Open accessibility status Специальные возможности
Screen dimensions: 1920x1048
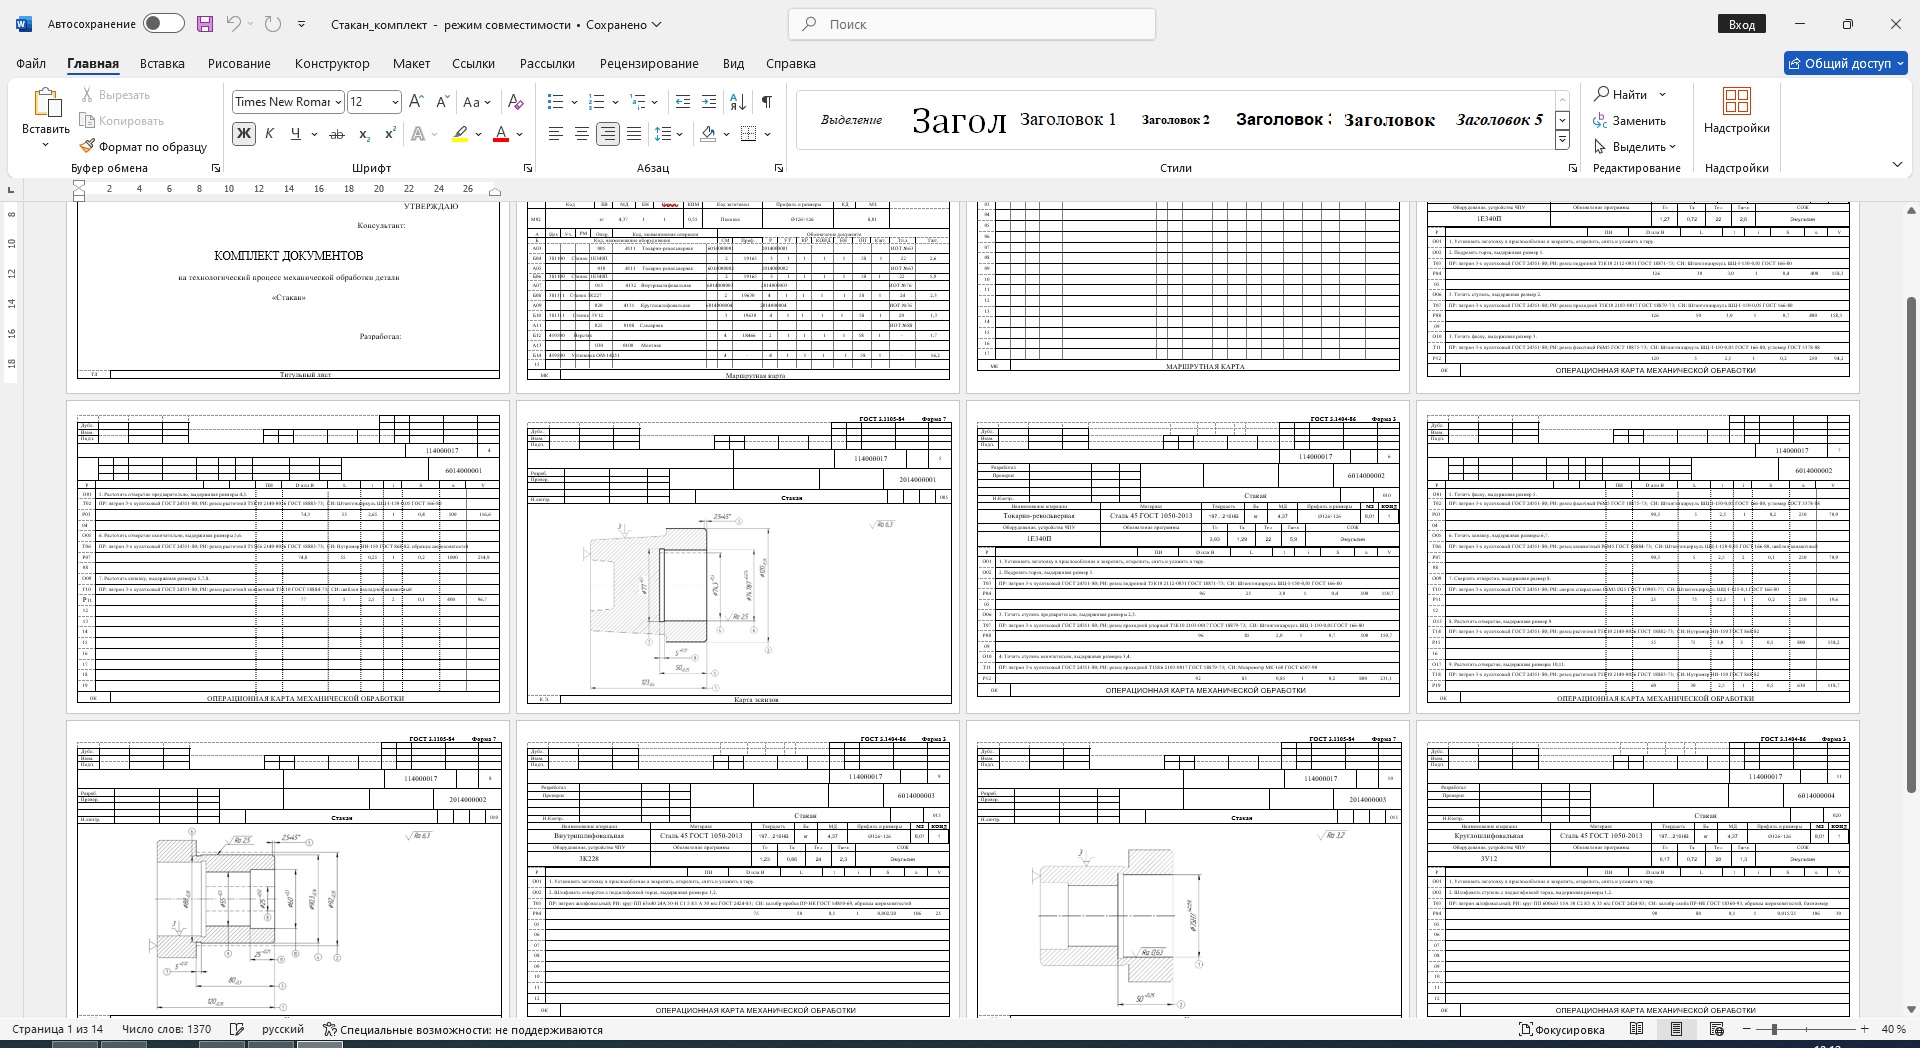tap(463, 1029)
